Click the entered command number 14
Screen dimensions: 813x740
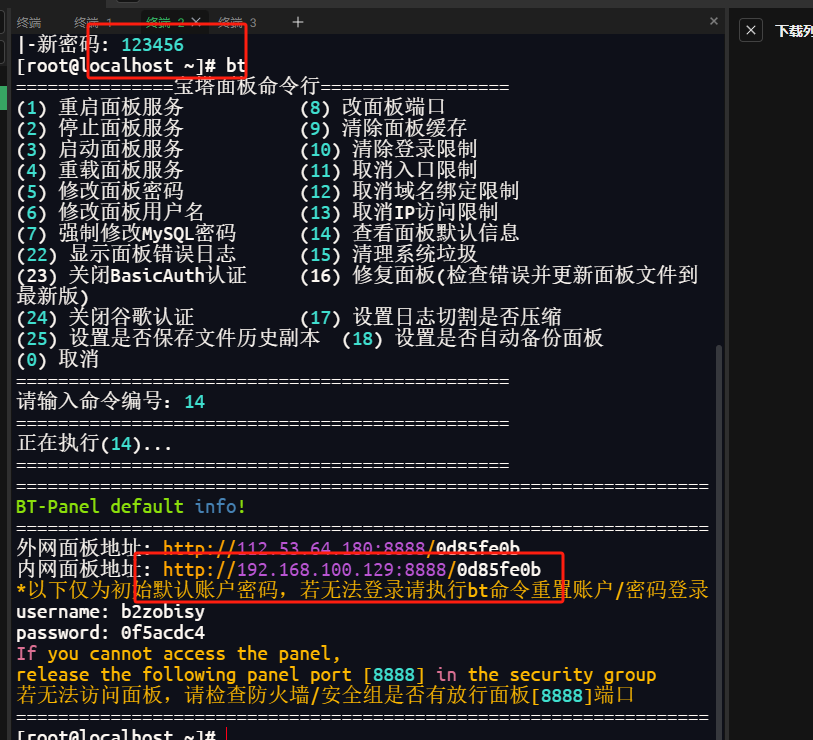(194, 402)
